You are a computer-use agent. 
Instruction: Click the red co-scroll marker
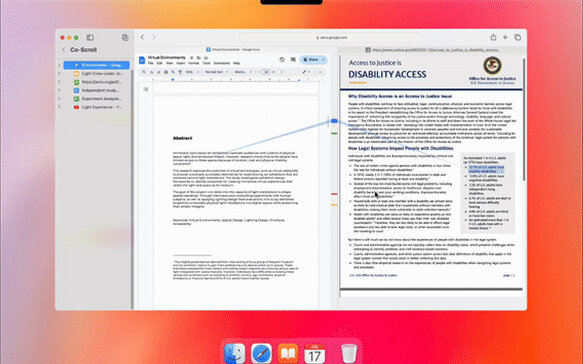[334, 194]
